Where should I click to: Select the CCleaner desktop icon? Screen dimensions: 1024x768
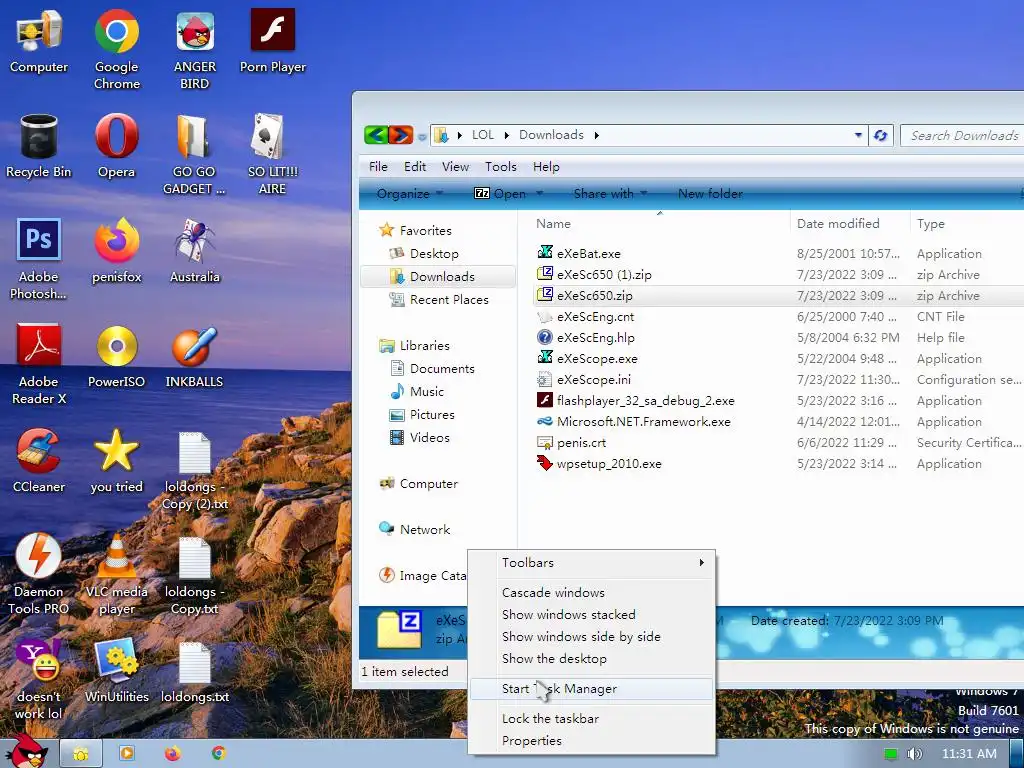point(39,460)
